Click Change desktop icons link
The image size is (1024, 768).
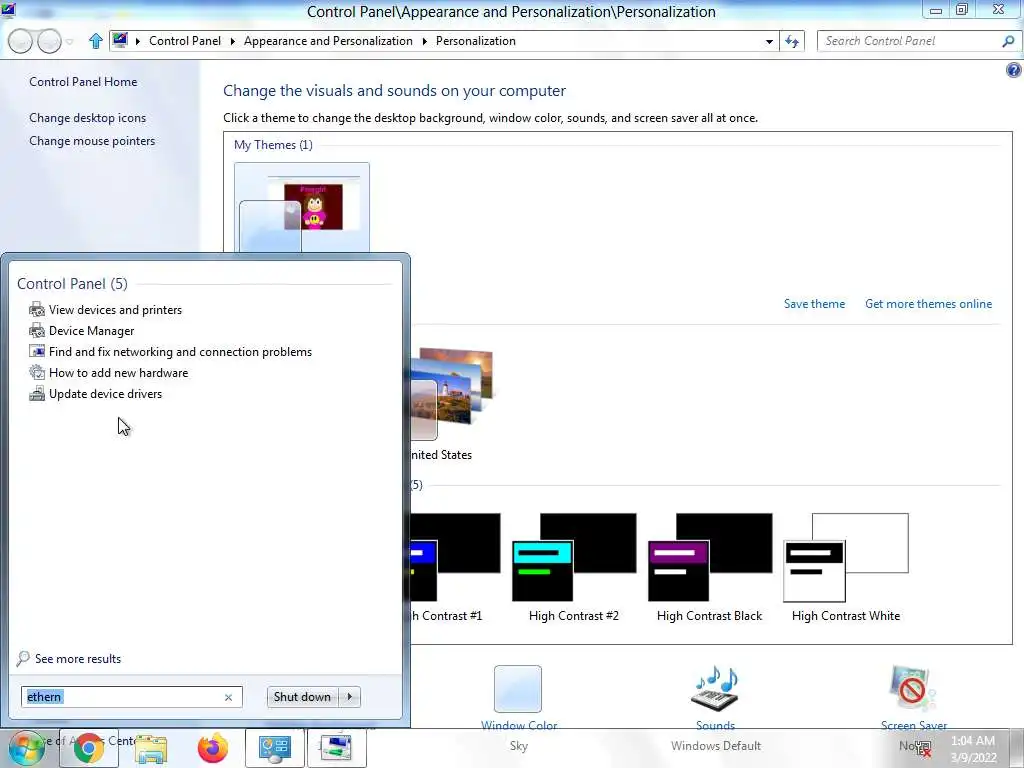pos(88,118)
